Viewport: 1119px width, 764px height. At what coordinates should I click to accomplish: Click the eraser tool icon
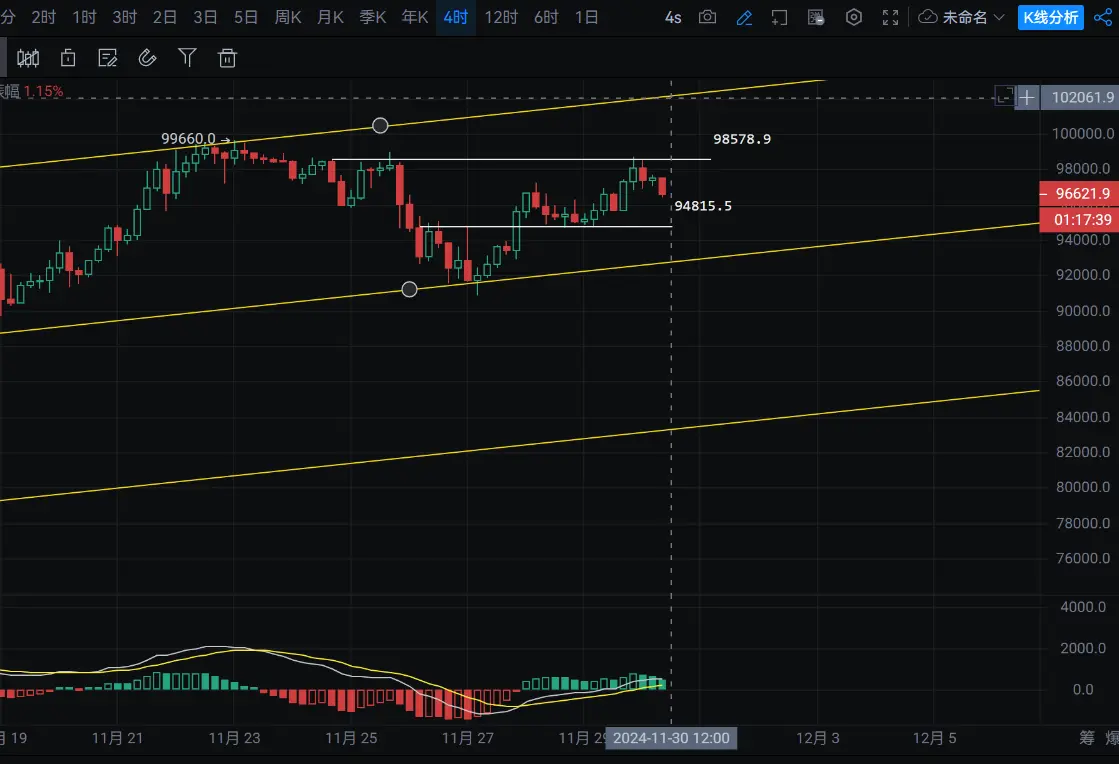[148, 58]
